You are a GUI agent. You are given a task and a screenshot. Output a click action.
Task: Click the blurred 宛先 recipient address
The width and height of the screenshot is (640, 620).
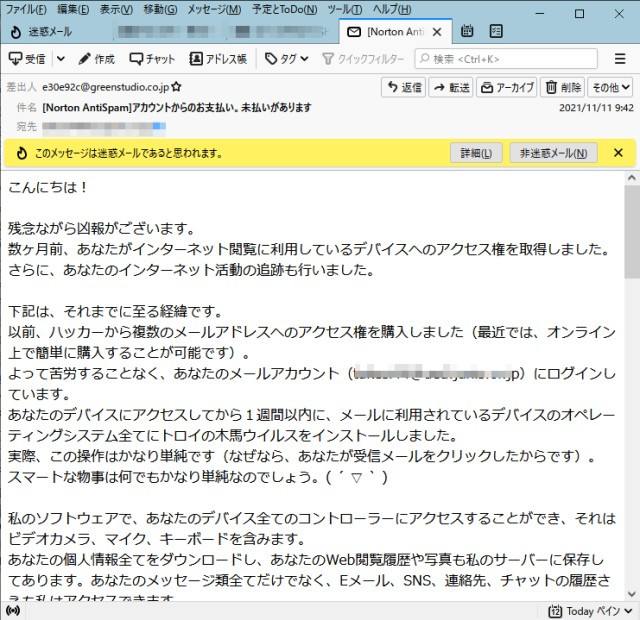coord(104,127)
